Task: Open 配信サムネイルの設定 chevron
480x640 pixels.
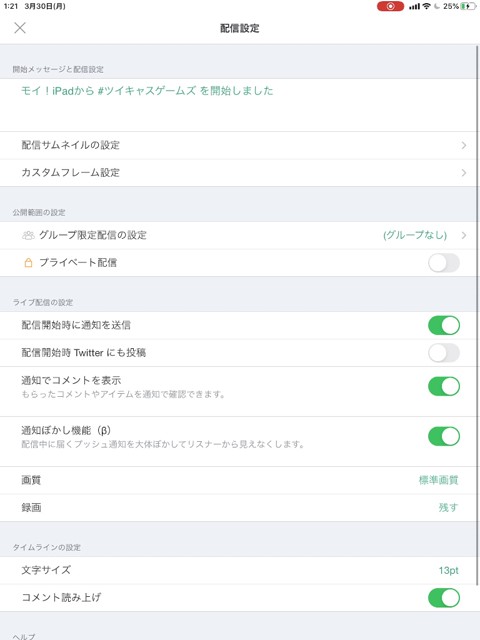Action: [464, 145]
